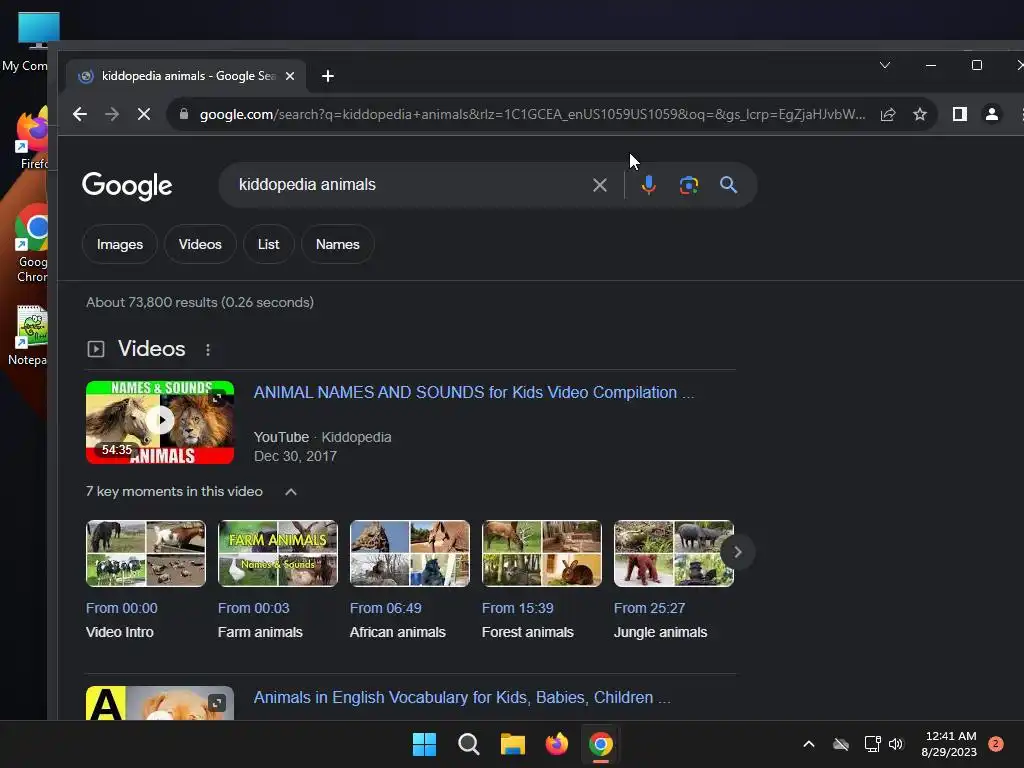The height and width of the screenshot is (768, 1024).
Task: Filter results by Images
Action: (x=120, y=244)
